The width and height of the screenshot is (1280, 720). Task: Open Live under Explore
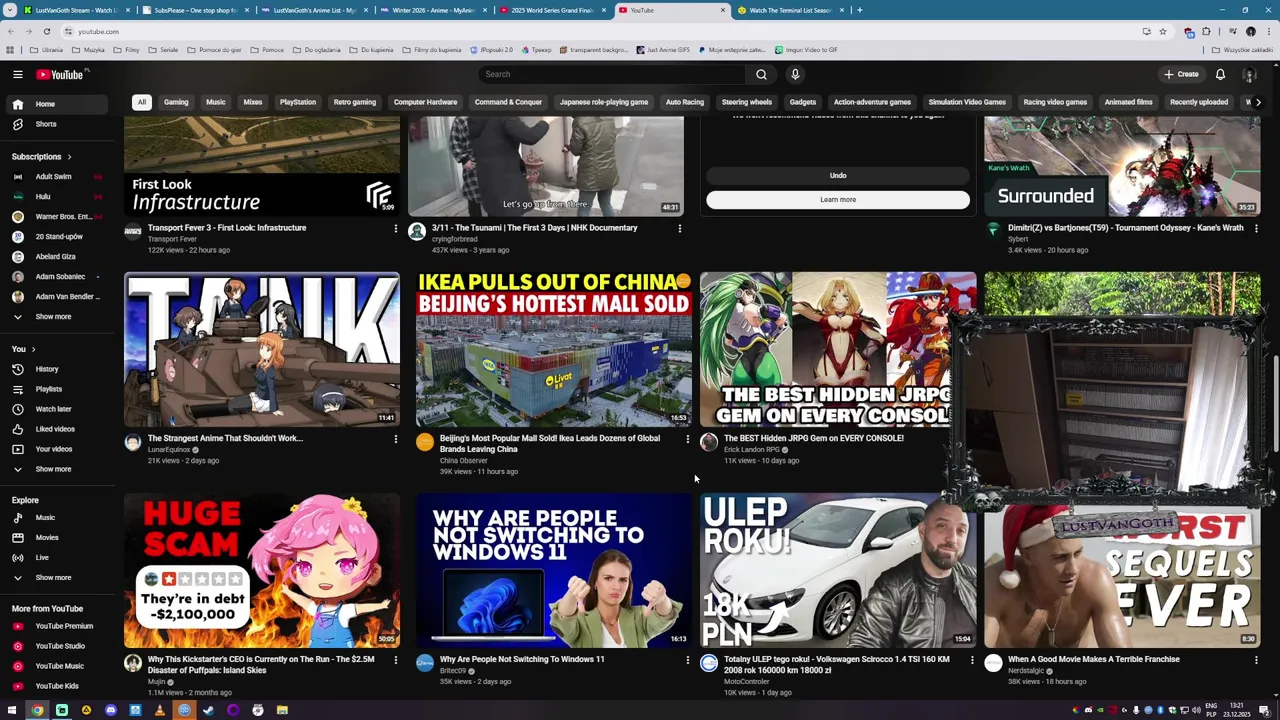click(x=59, y=557)
